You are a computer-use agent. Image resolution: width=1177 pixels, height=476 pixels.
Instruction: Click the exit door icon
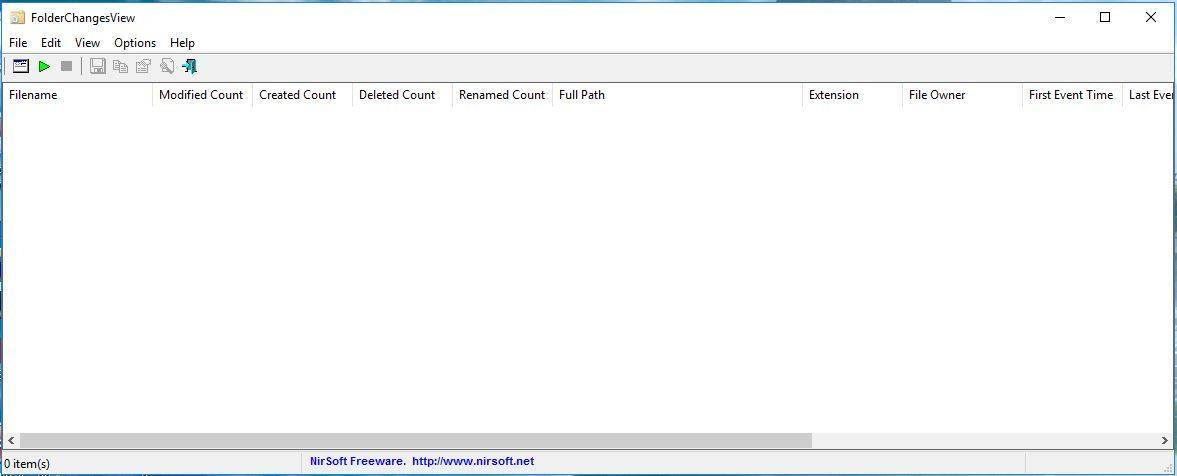coord(190,66)
